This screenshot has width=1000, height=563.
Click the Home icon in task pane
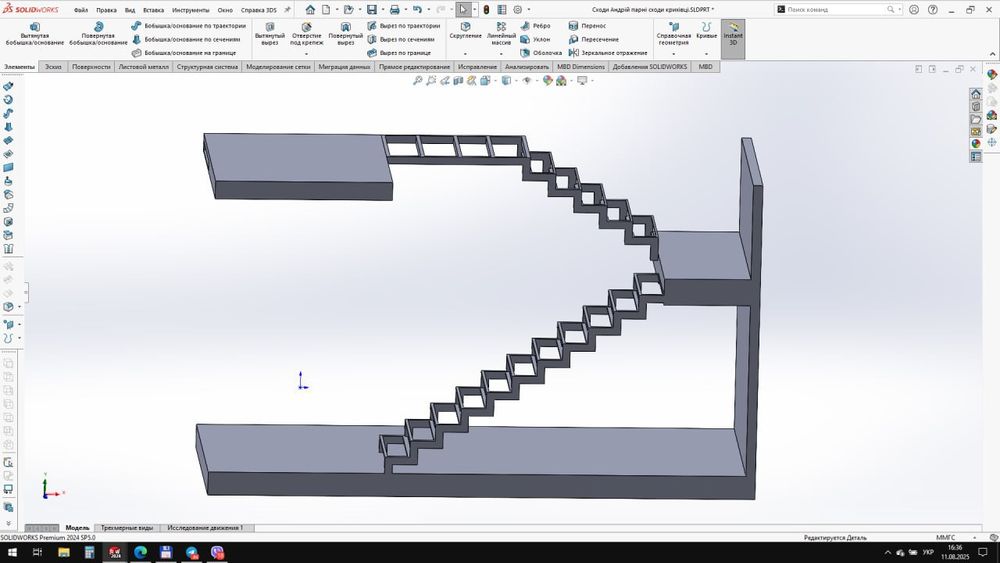coord(976,94)
